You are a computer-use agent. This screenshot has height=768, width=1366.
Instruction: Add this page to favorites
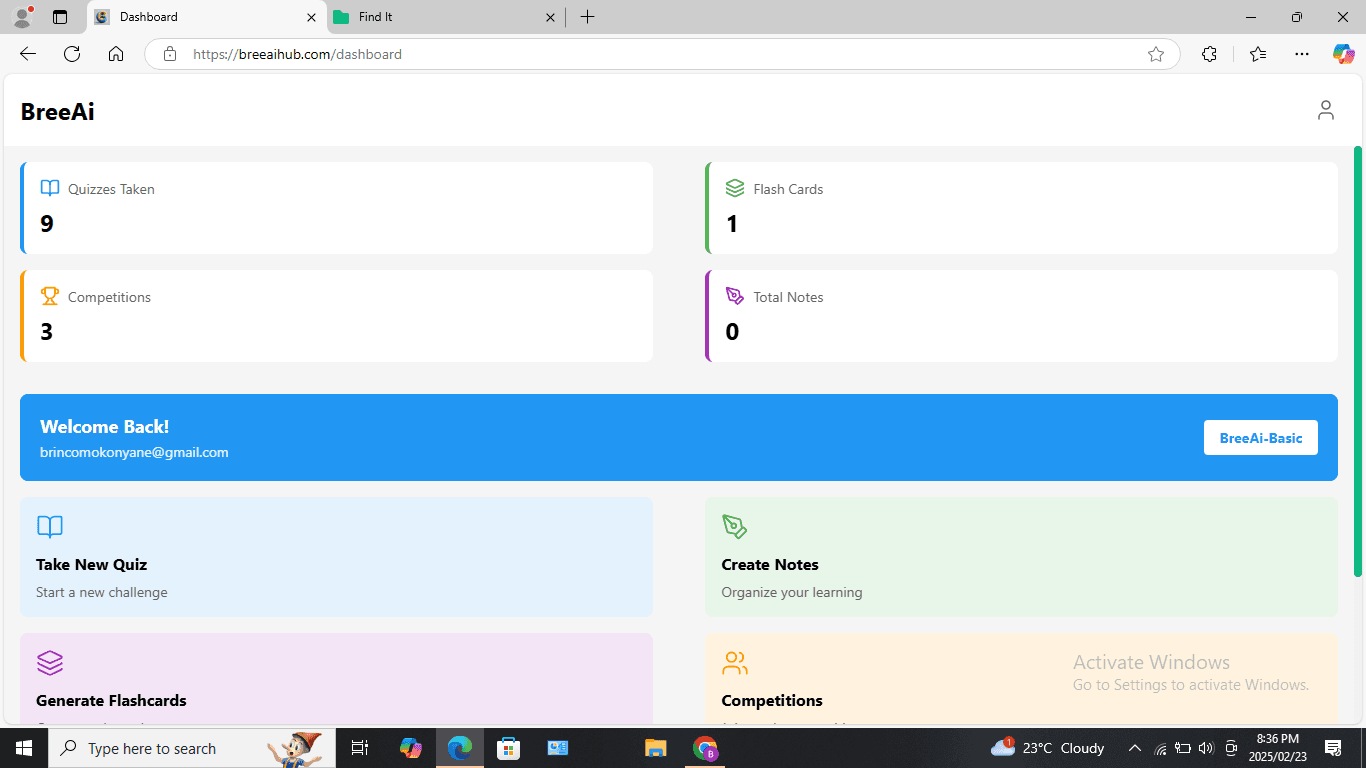1156,54
